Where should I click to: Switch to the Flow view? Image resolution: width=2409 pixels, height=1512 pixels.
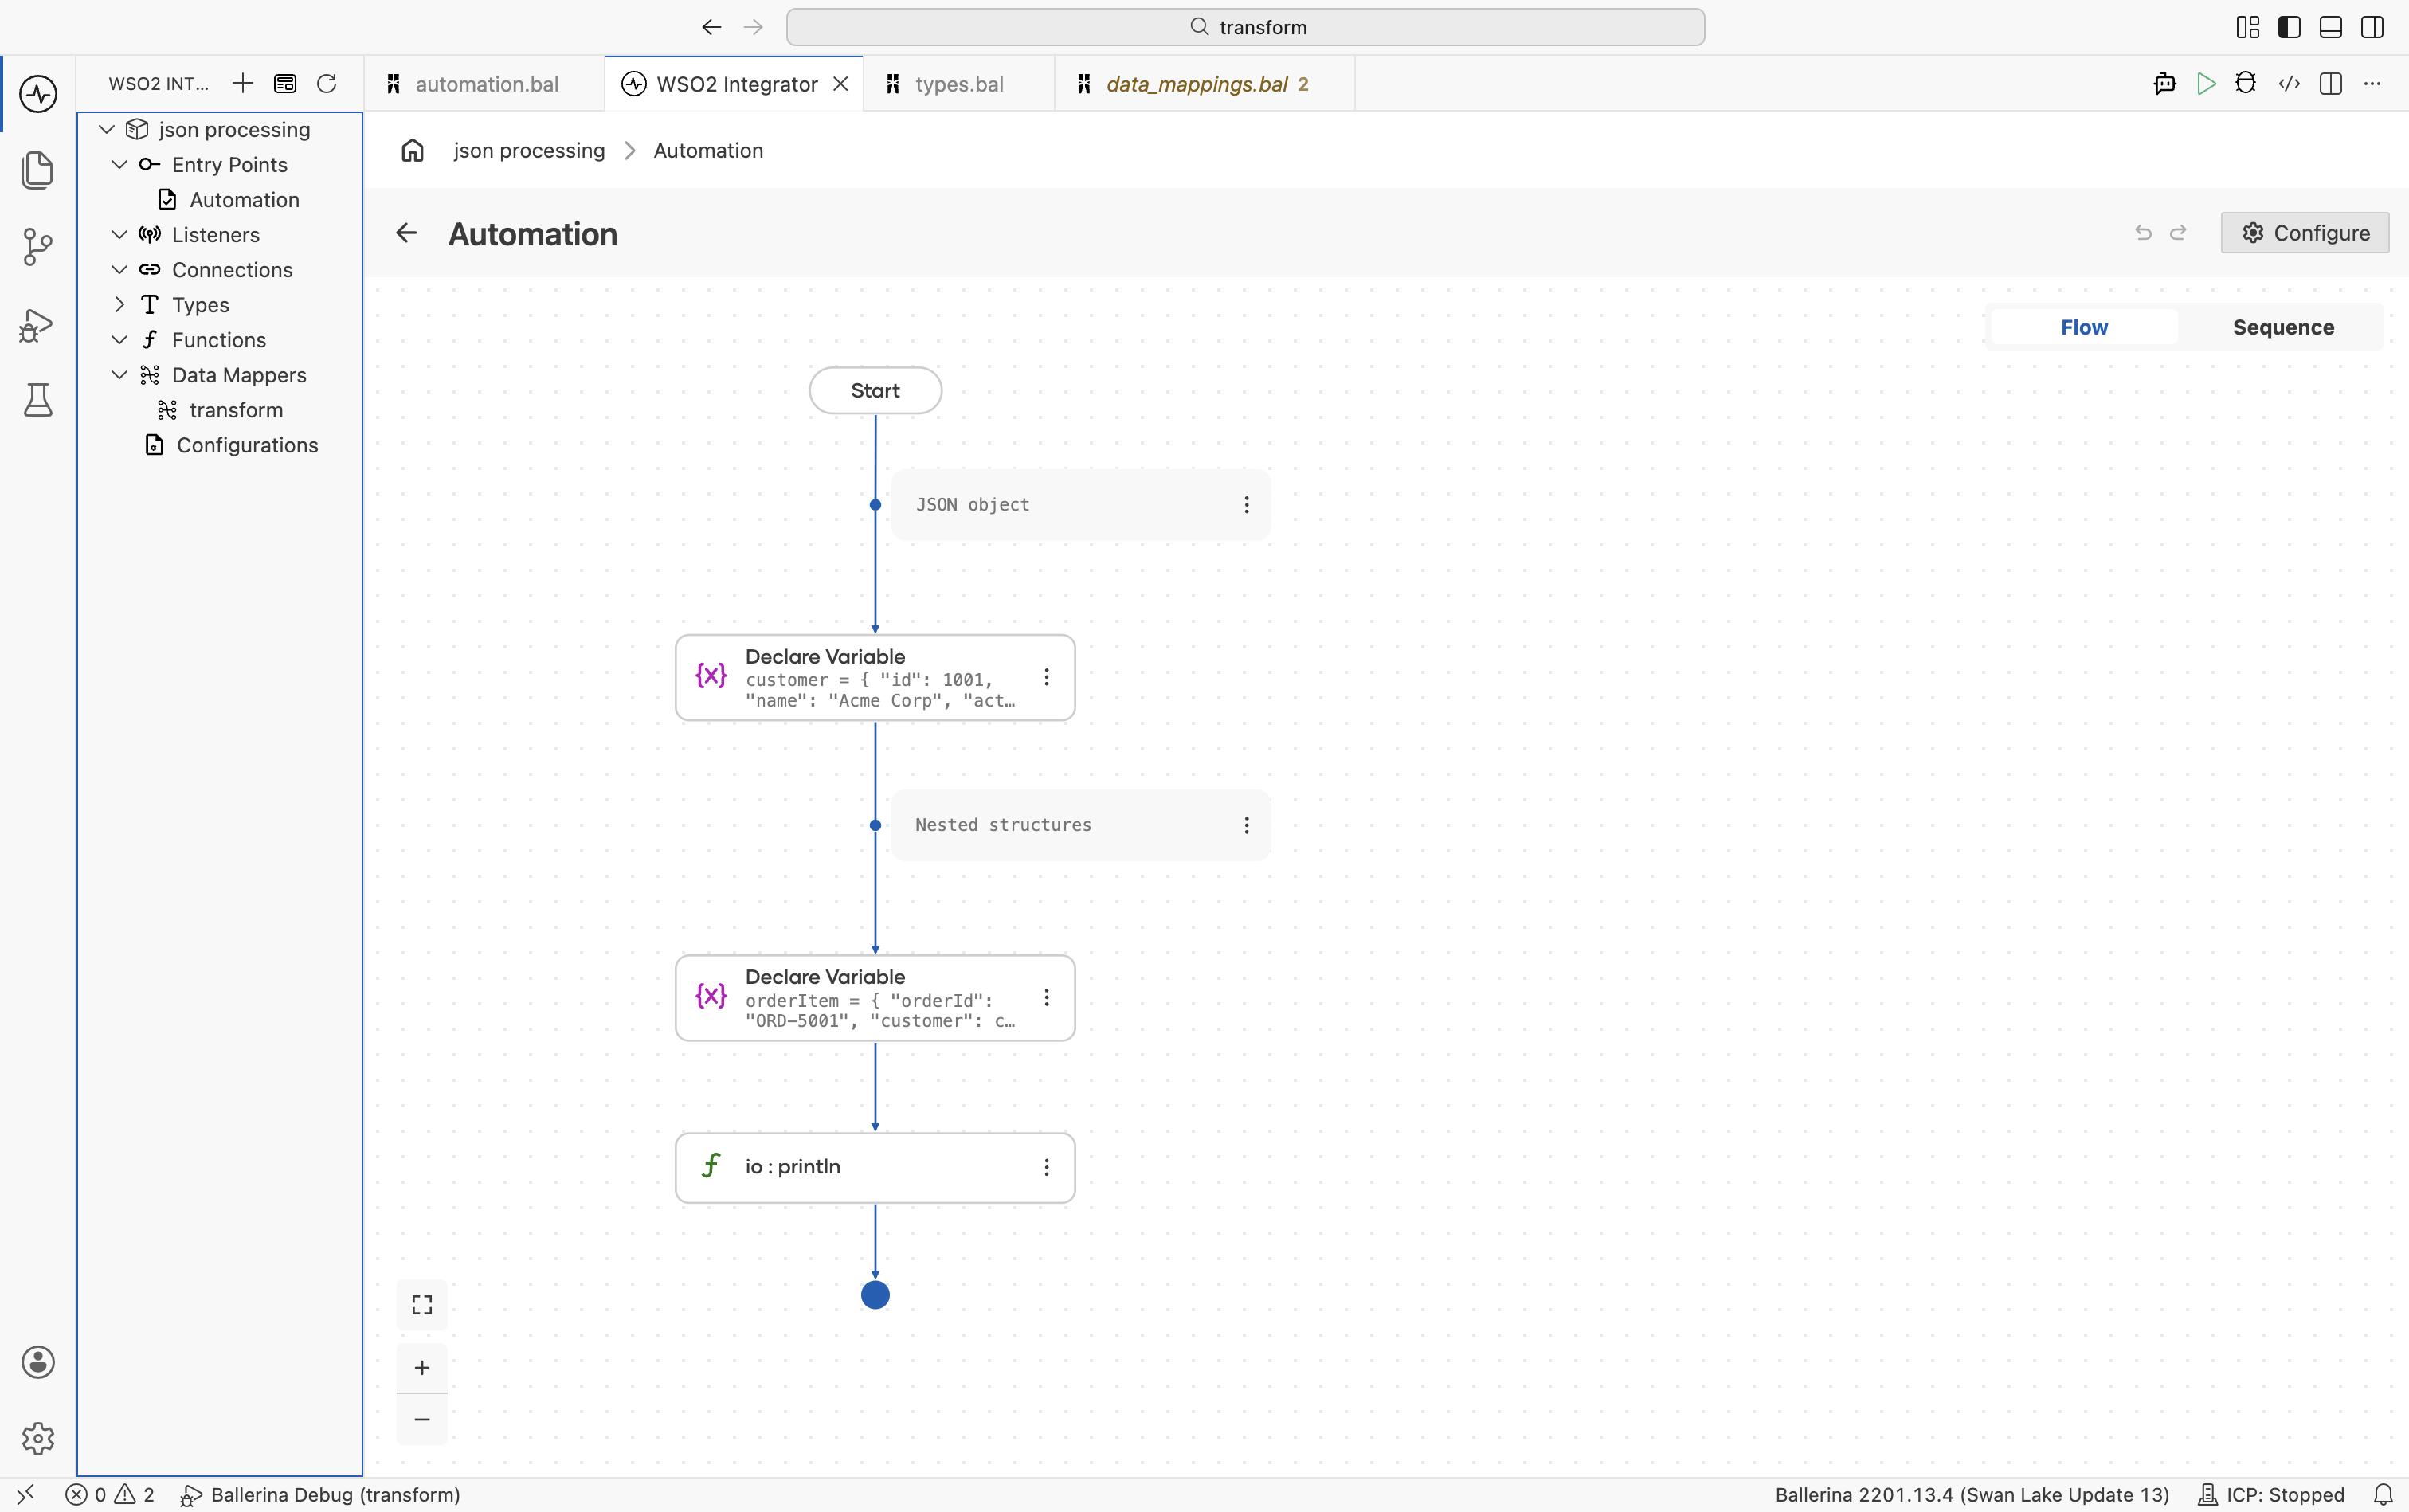click(x=2084, y=327)
